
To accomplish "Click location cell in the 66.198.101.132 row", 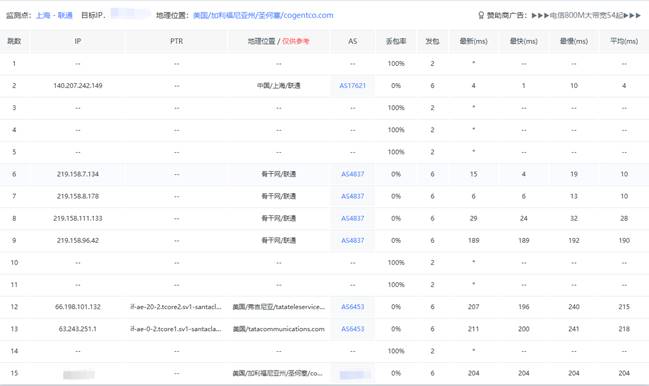I will pyautogui.click(x=279, y=307).
